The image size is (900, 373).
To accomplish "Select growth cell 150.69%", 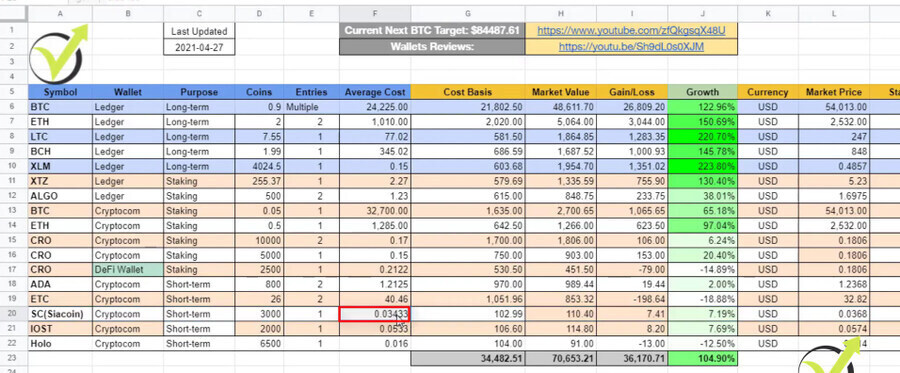I will [x=703, y=122].
